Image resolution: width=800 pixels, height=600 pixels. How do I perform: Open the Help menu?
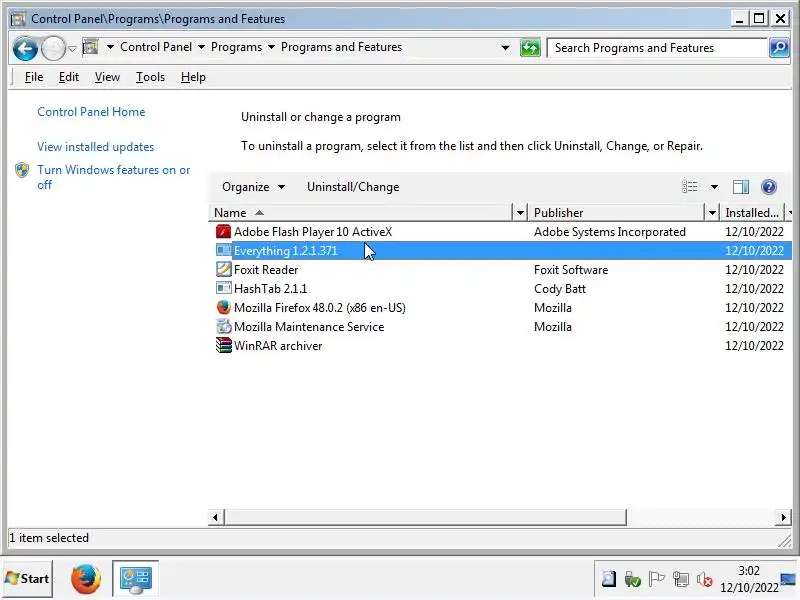pyautogui.click(x=193, y=77)
